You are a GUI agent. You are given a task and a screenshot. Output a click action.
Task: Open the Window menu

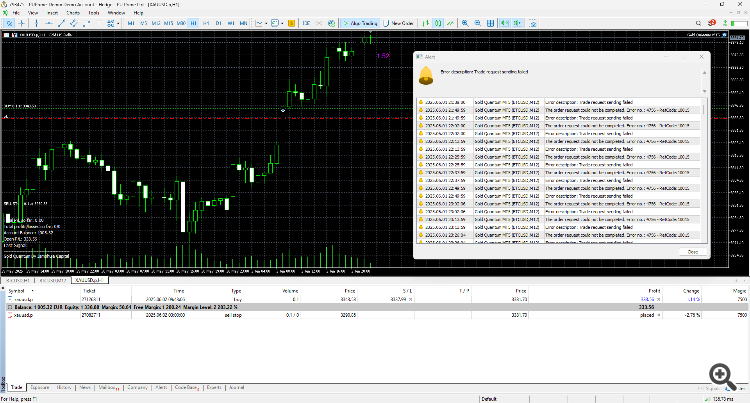coord(116,13)
